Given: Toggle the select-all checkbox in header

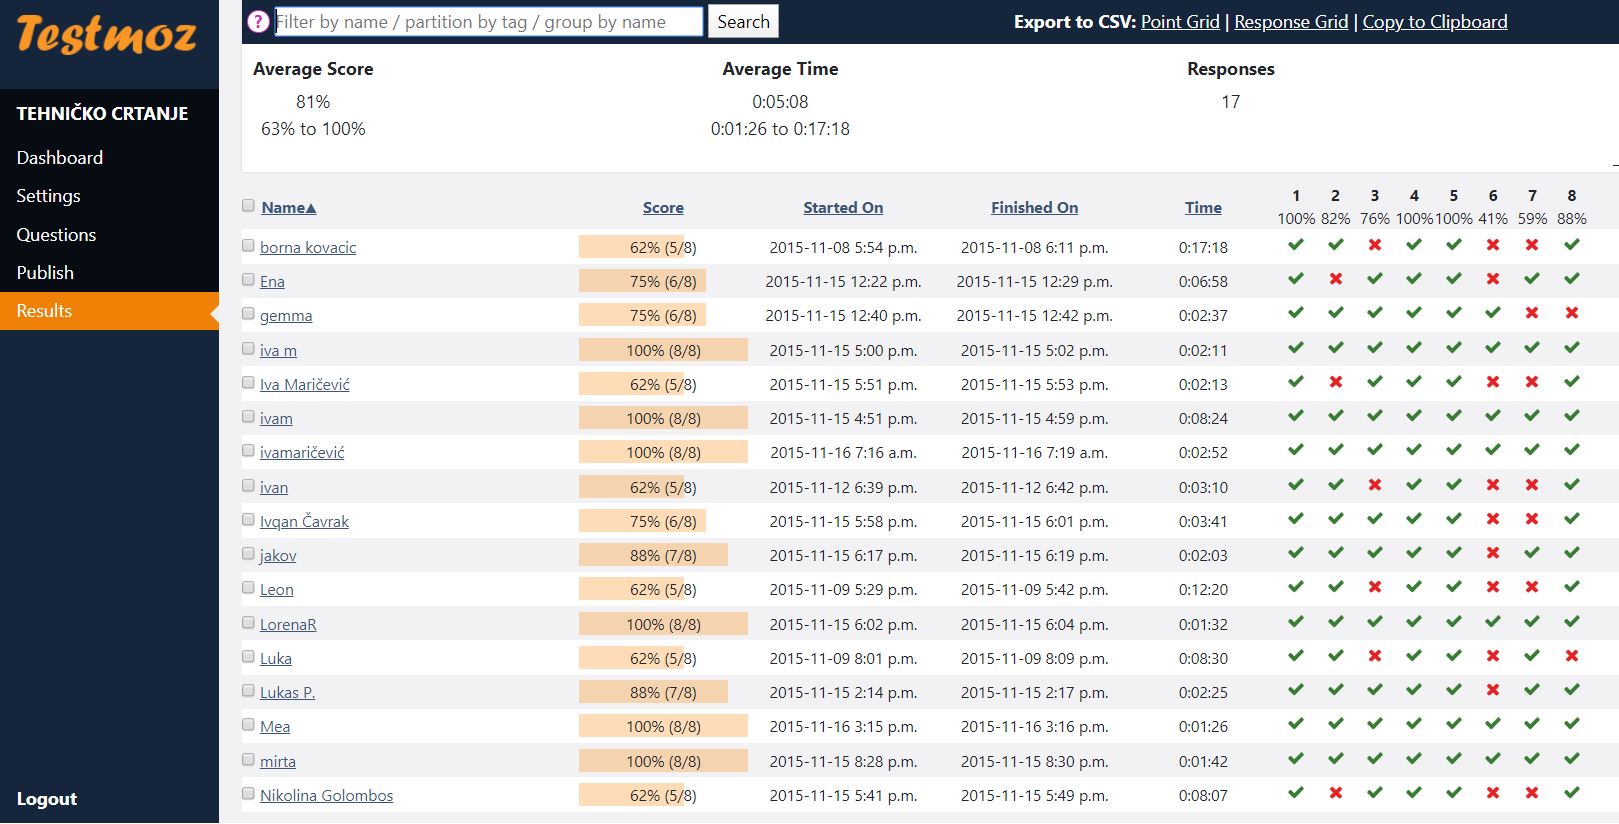Looking at the screenshot, I should (x=248, y=206).
